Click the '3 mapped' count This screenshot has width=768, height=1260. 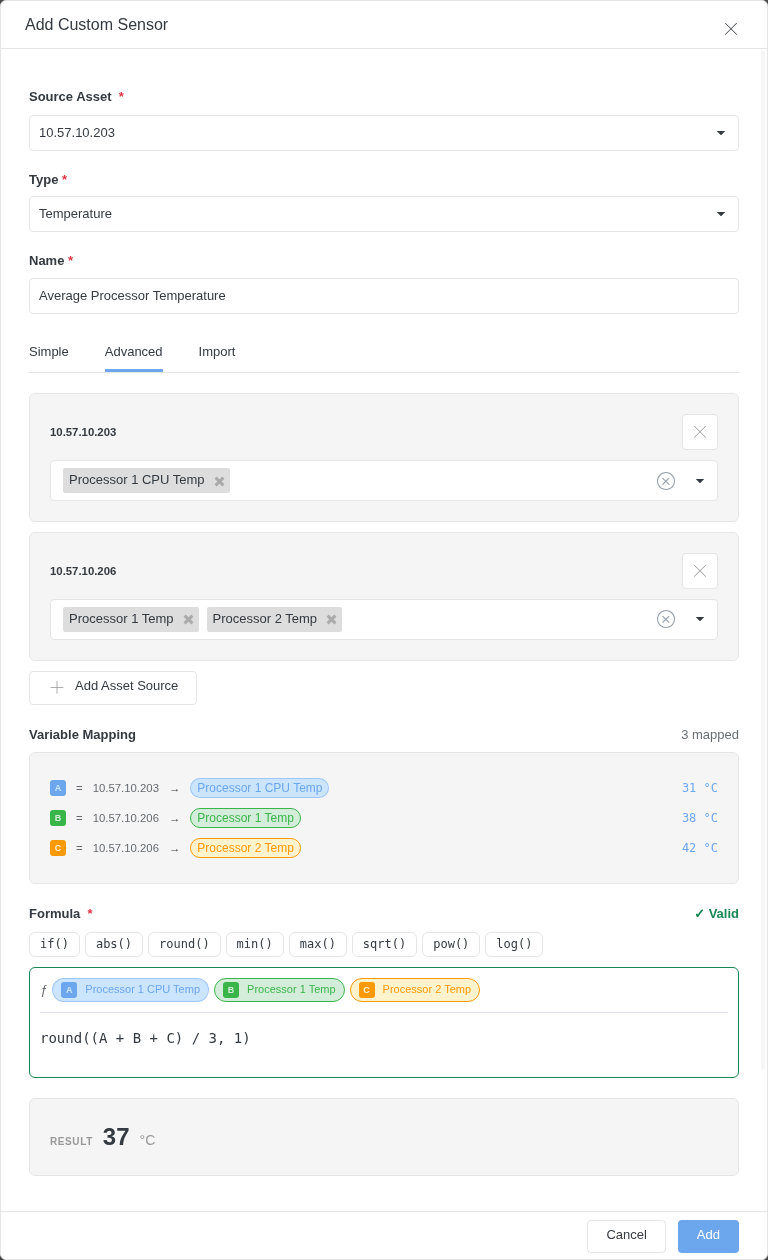coord(710,735)
